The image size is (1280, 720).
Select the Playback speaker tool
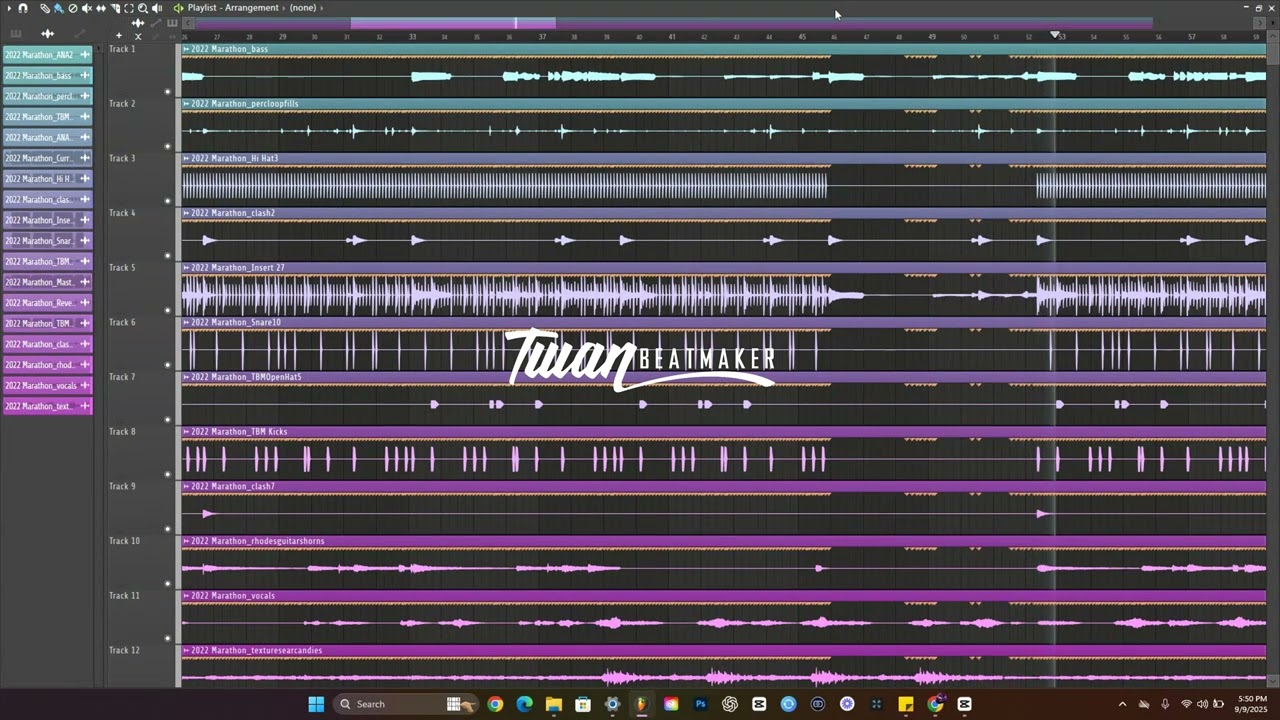click(x=157, y=8)
